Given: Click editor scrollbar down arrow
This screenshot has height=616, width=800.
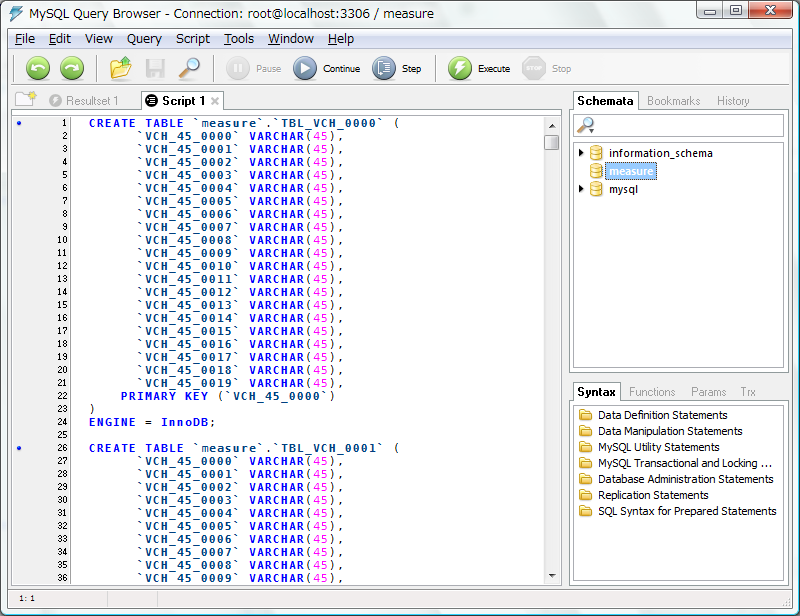Looking at the screenshot, I should pos(552,576).
